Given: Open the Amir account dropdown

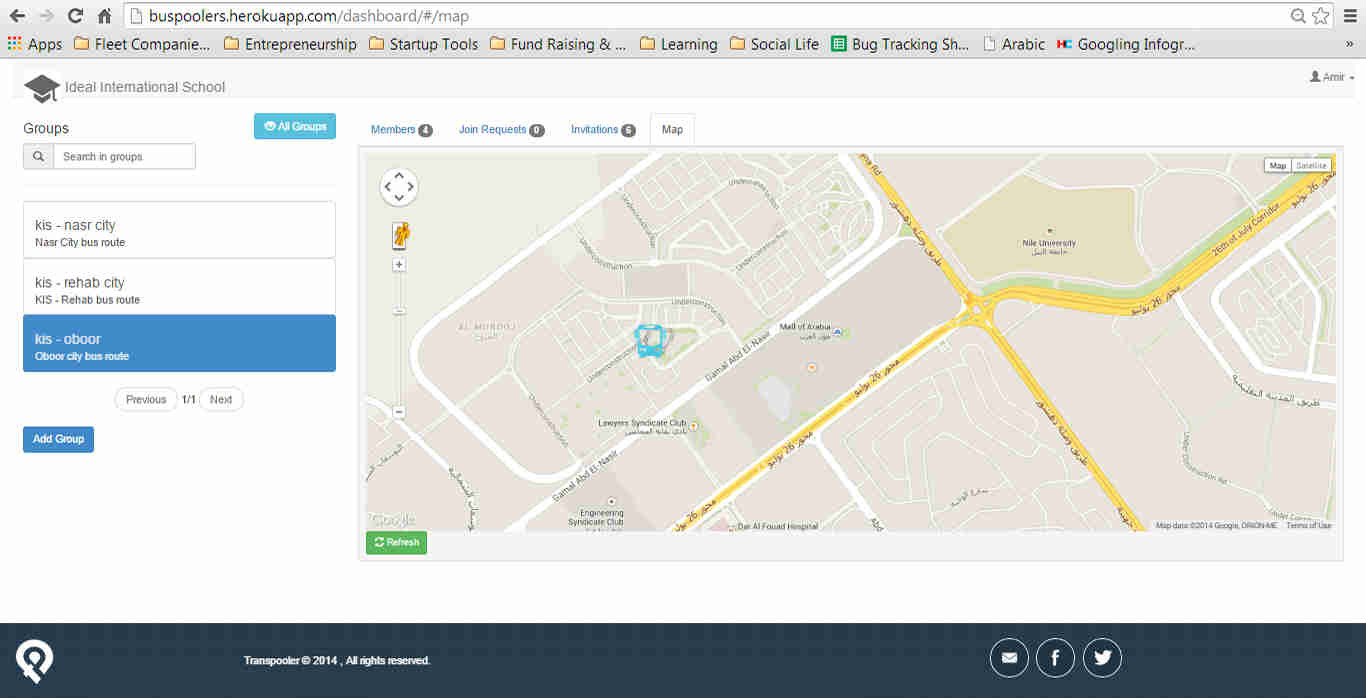Looking at the screenshot, I should click(1331, 76).
